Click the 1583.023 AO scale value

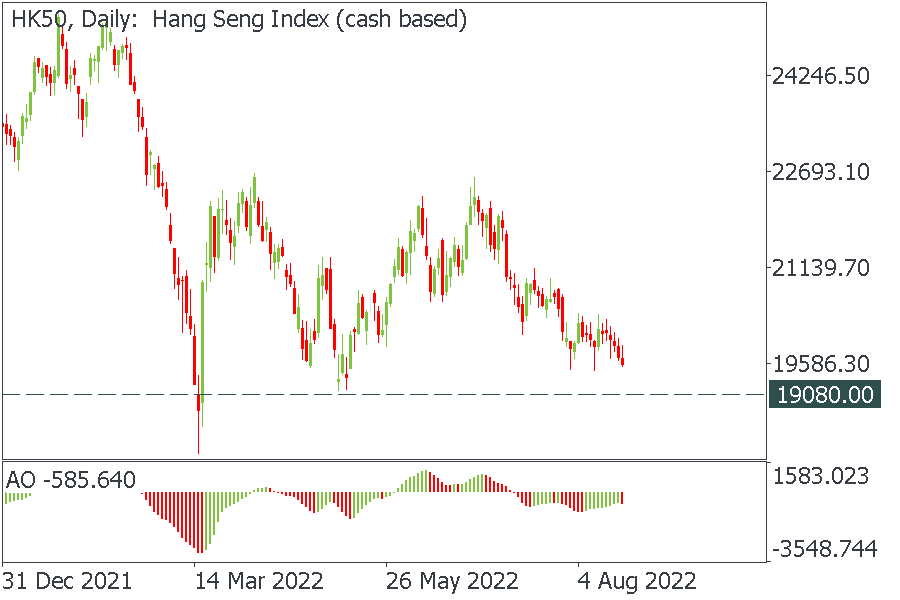pyautogui.click(x=820, y=476)
